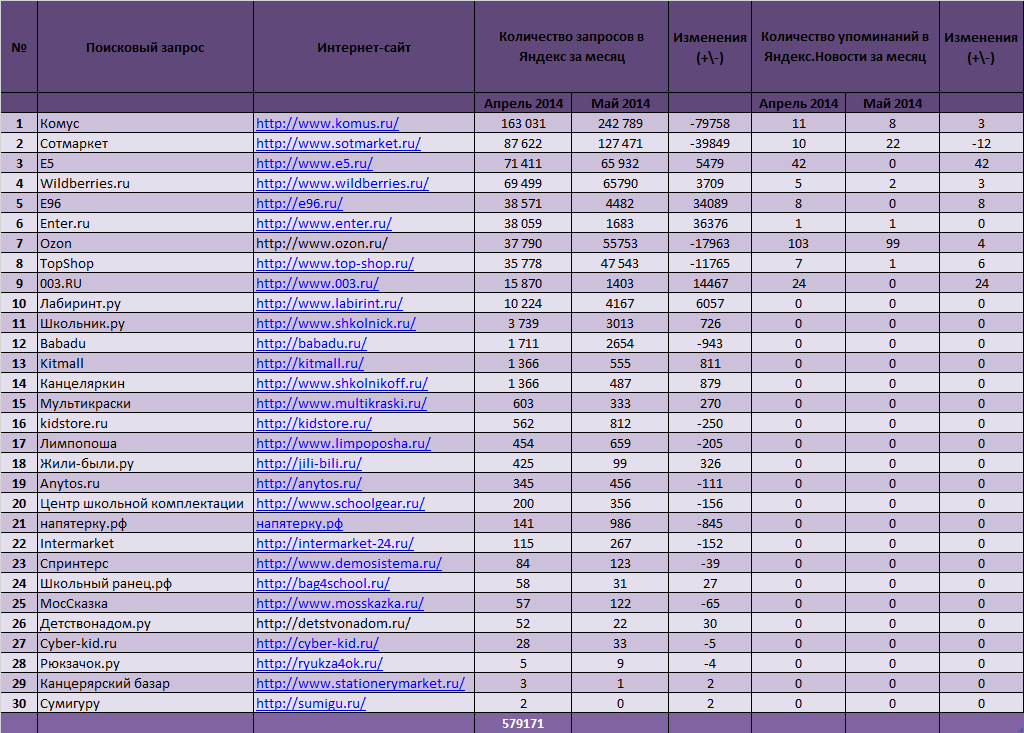The height and width of the screenshot is (733, 1024).
Task: Click the напятерку.рф hyperlink
Action: pos(299,524)
